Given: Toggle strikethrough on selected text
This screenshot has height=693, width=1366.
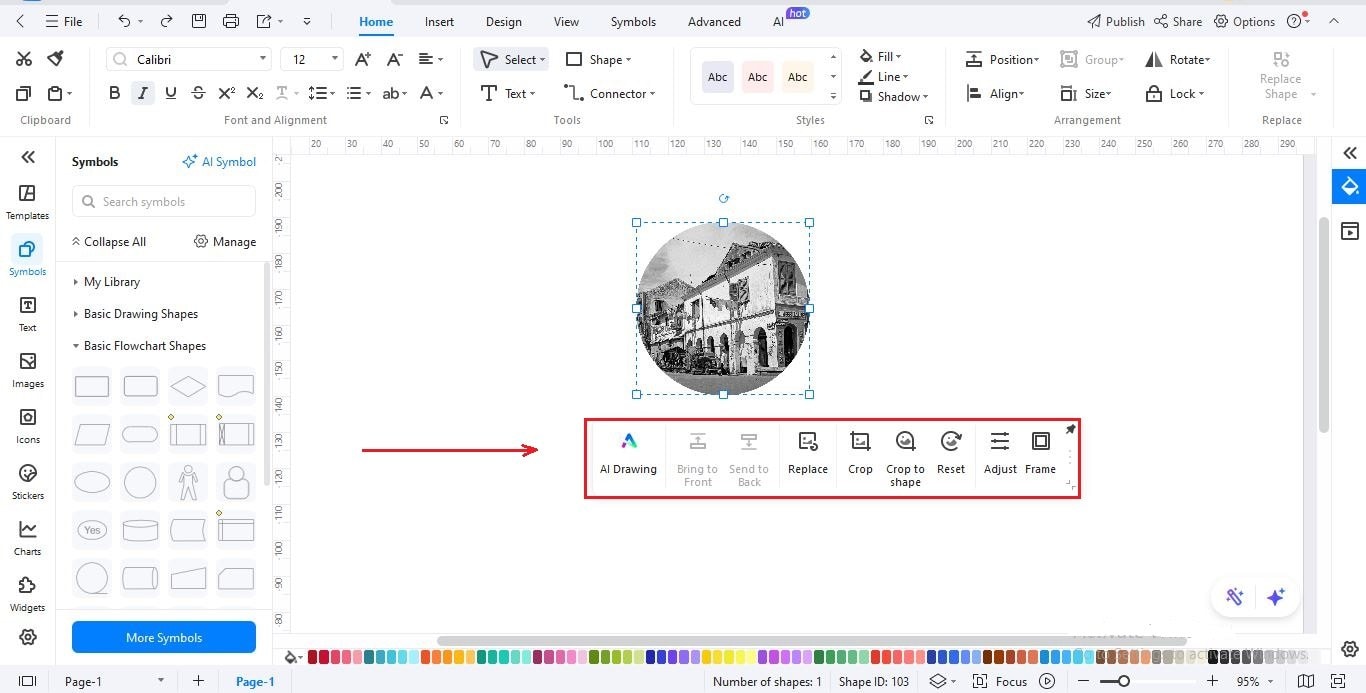Looking at the screenshot, I should (x=198, y=93).
